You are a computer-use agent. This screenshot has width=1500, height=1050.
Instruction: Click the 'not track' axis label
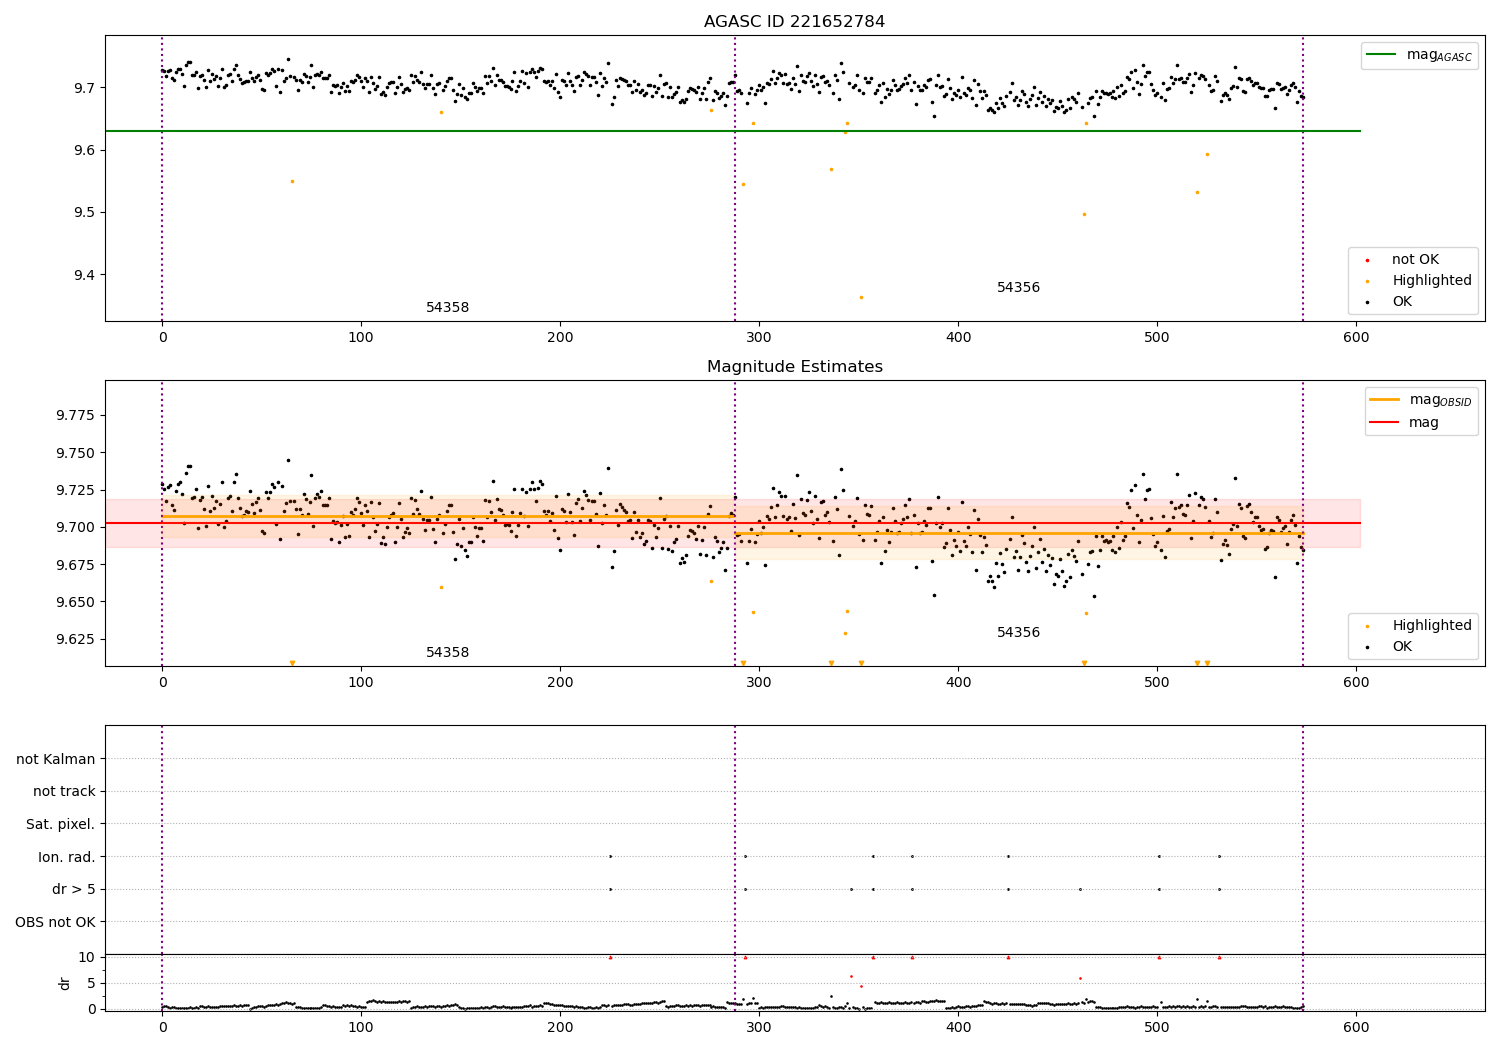coord(64,792)
